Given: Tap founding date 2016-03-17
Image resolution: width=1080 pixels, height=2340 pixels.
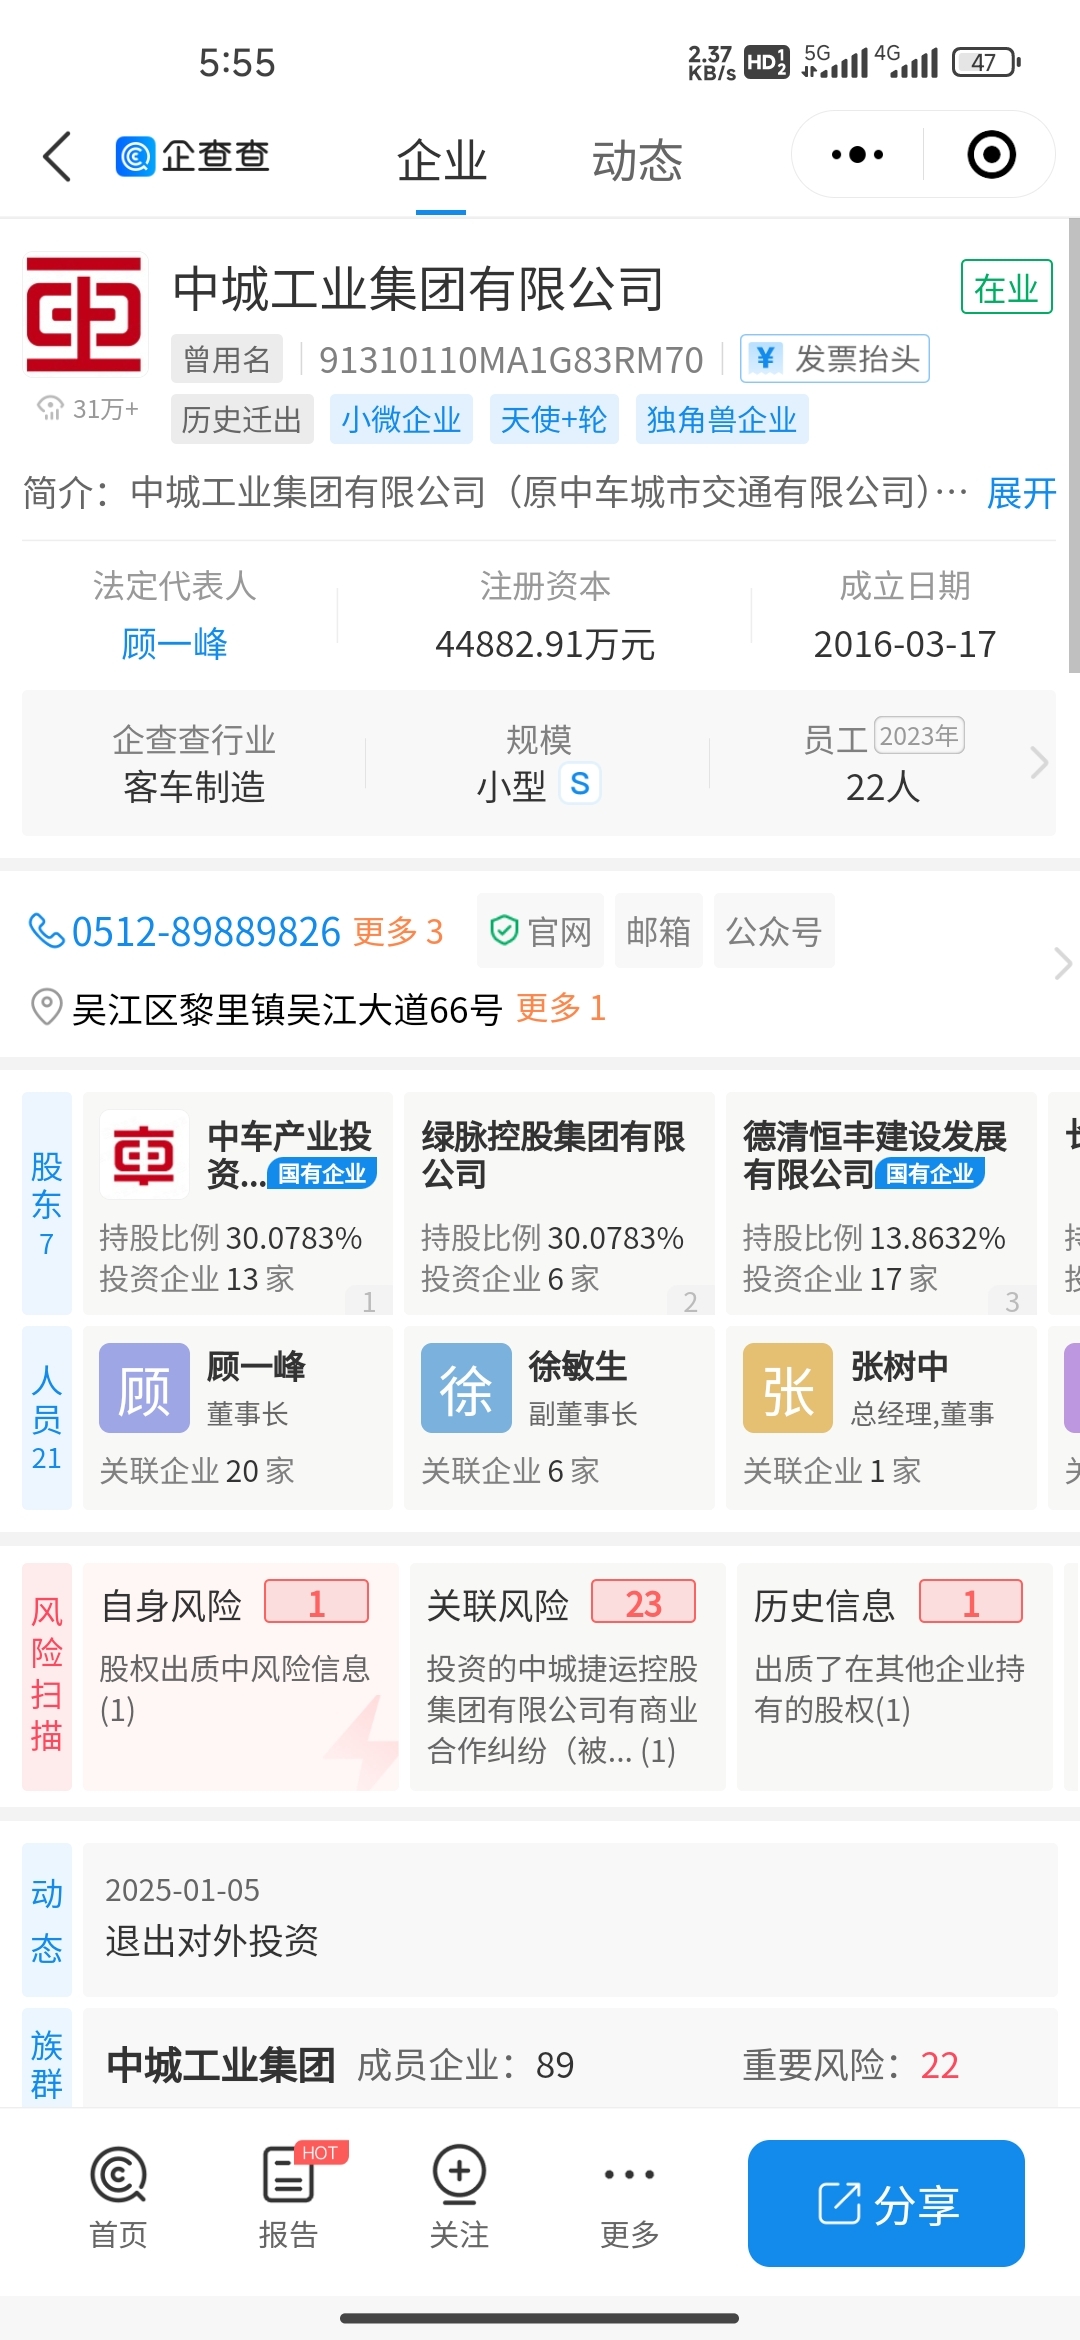Looking at the screenshot, I should coord(905,644).
